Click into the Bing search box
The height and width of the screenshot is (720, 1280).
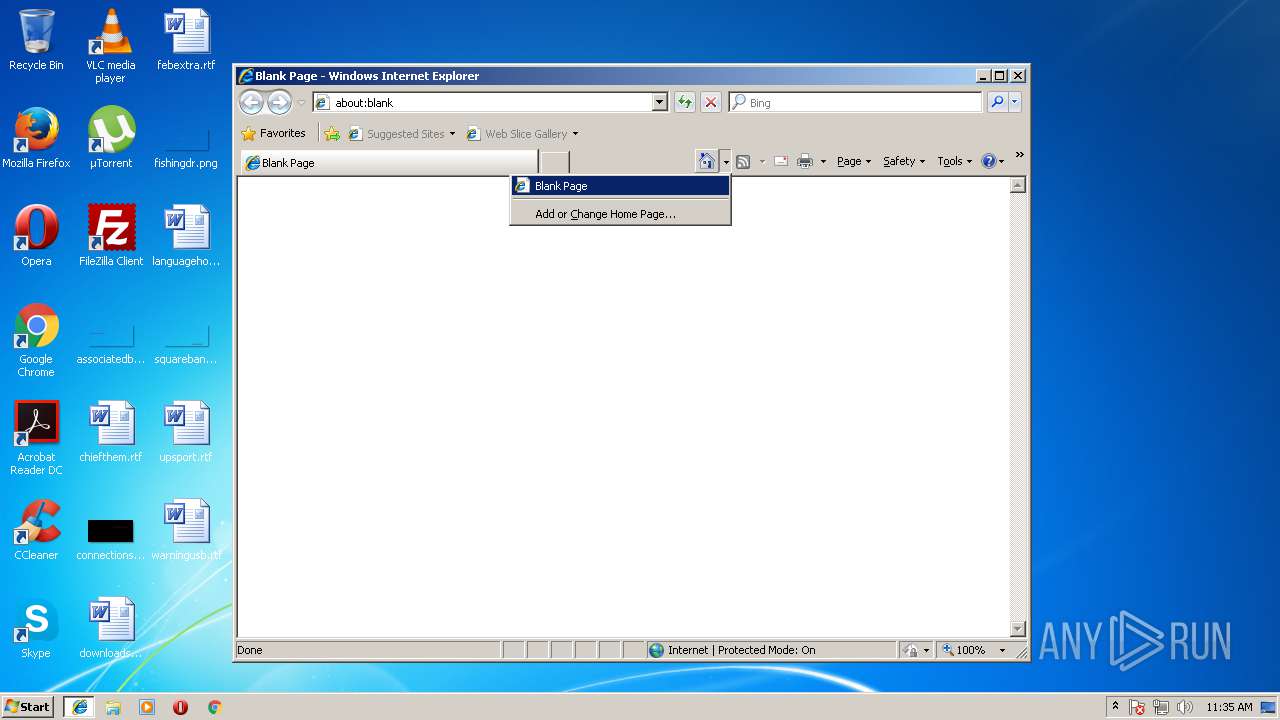pos(855,102)
